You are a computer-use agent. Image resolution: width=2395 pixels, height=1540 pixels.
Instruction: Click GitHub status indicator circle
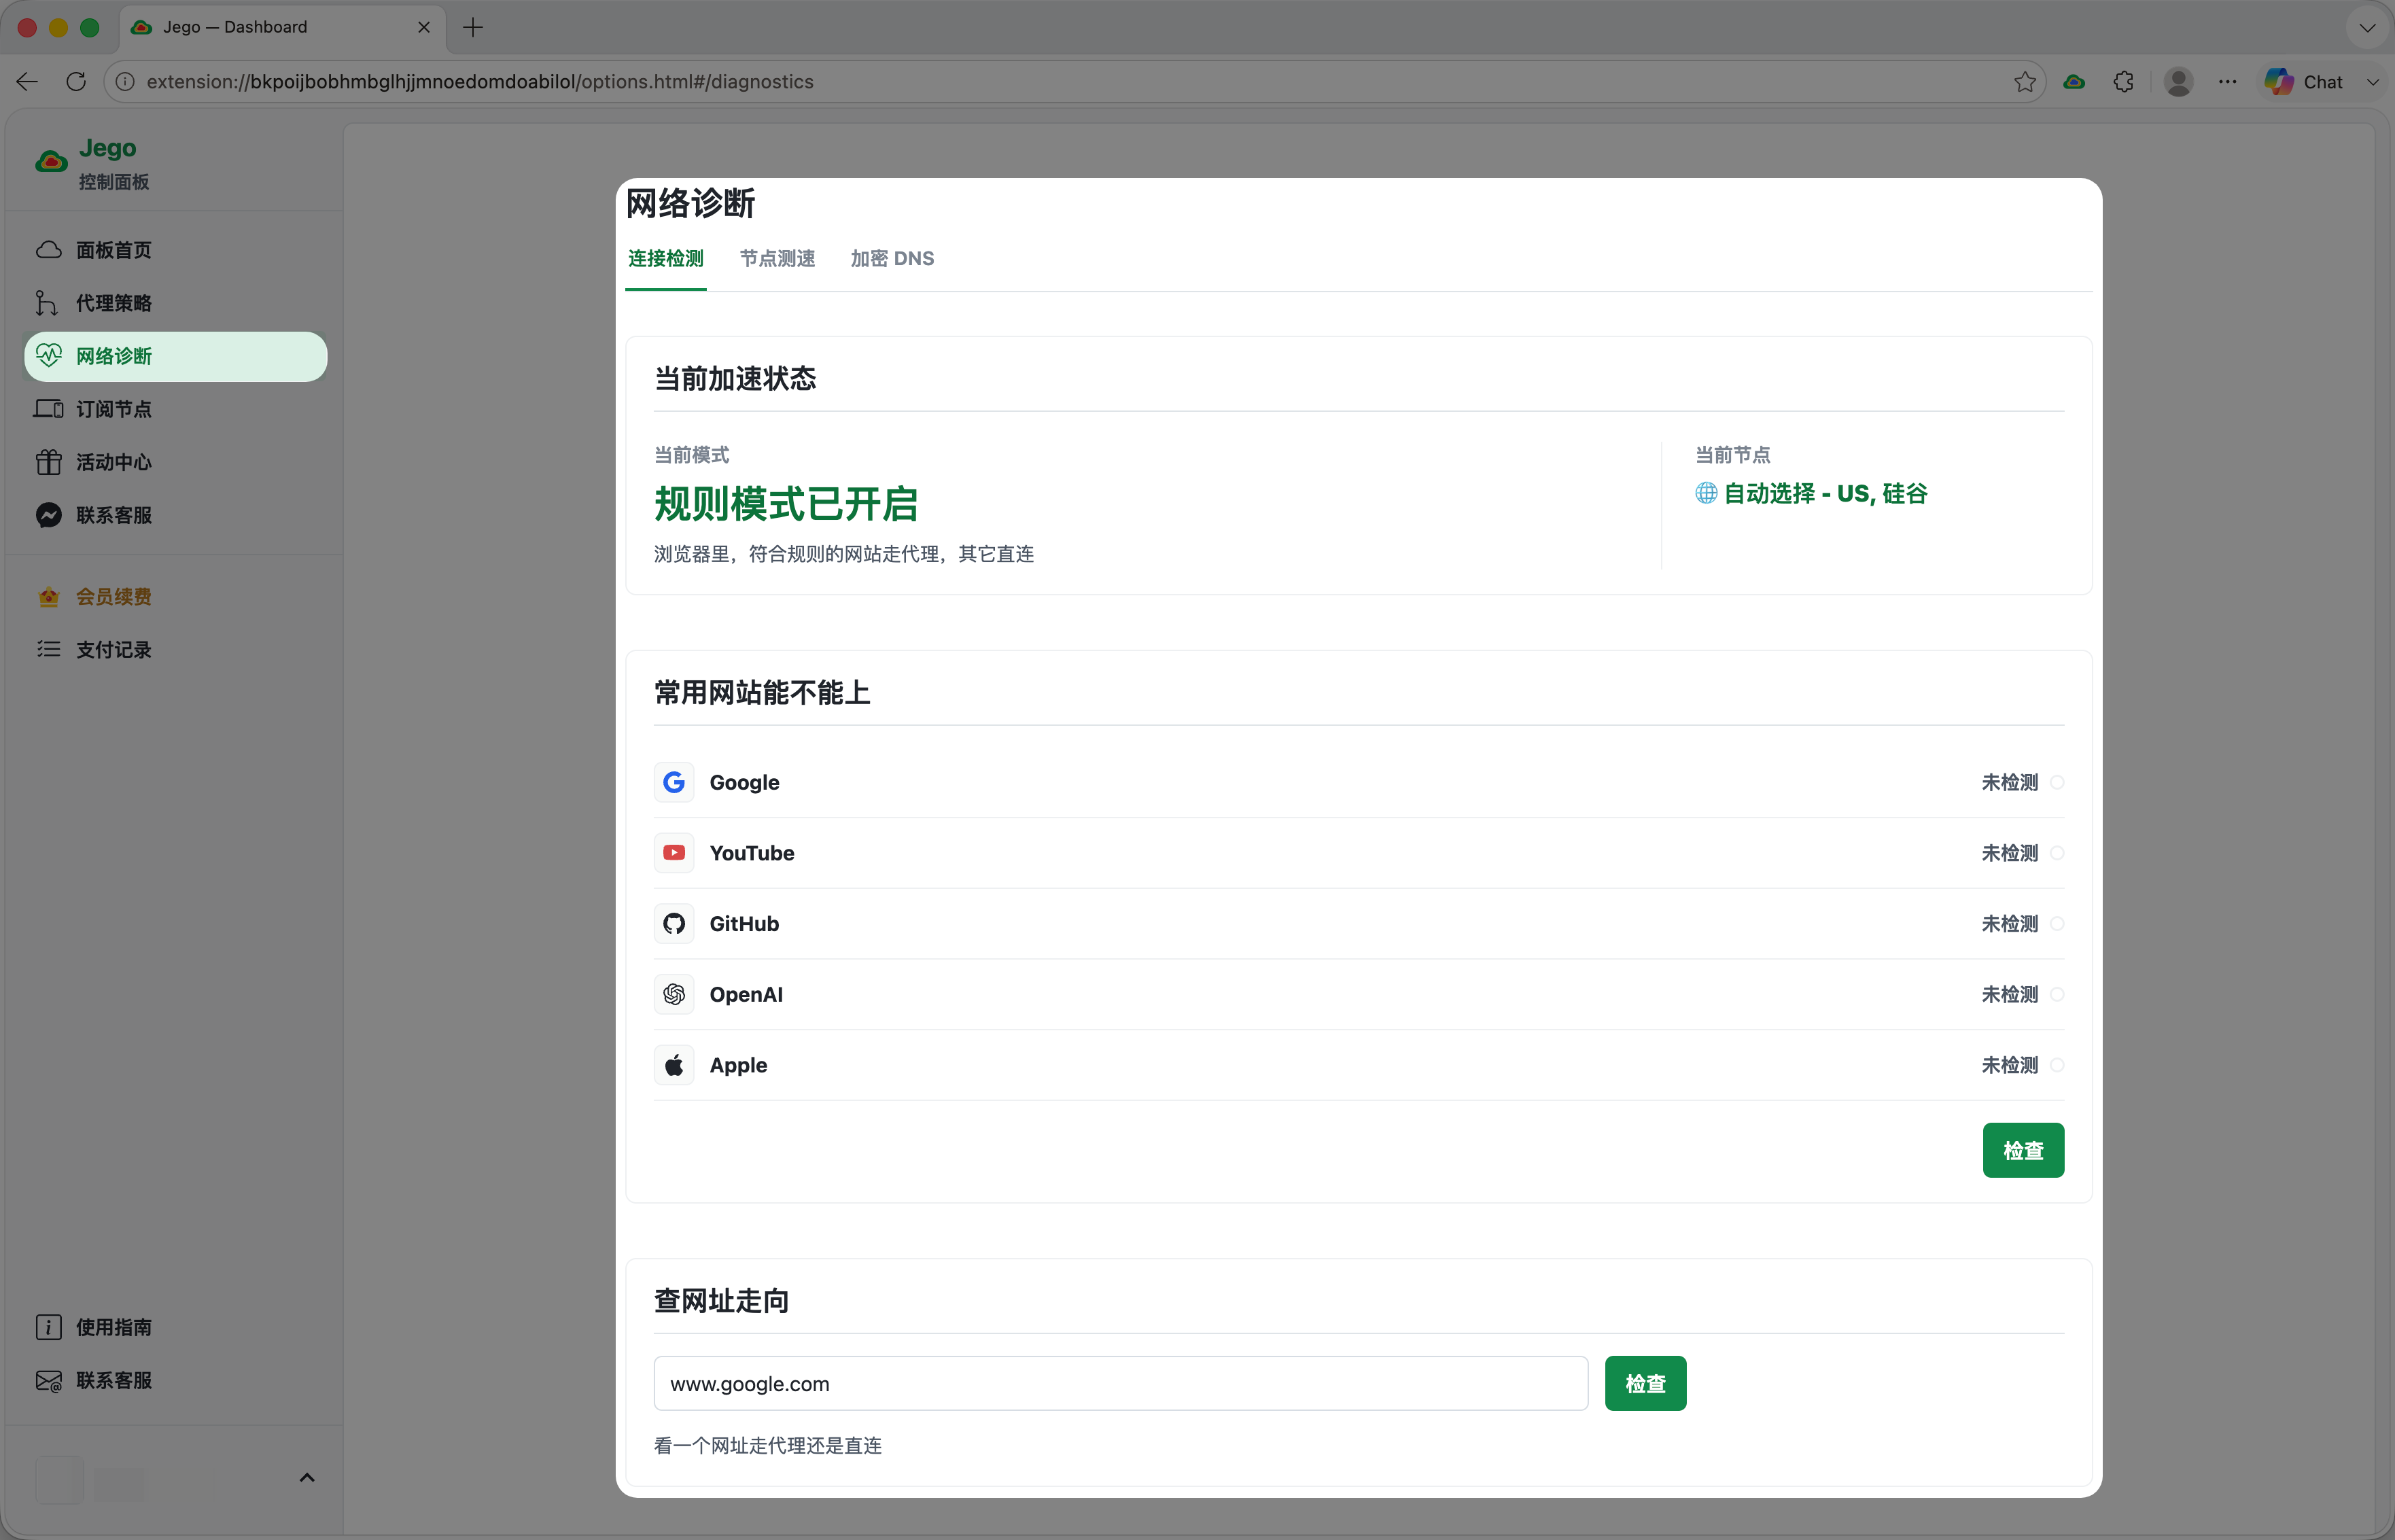click(2057, 924)
